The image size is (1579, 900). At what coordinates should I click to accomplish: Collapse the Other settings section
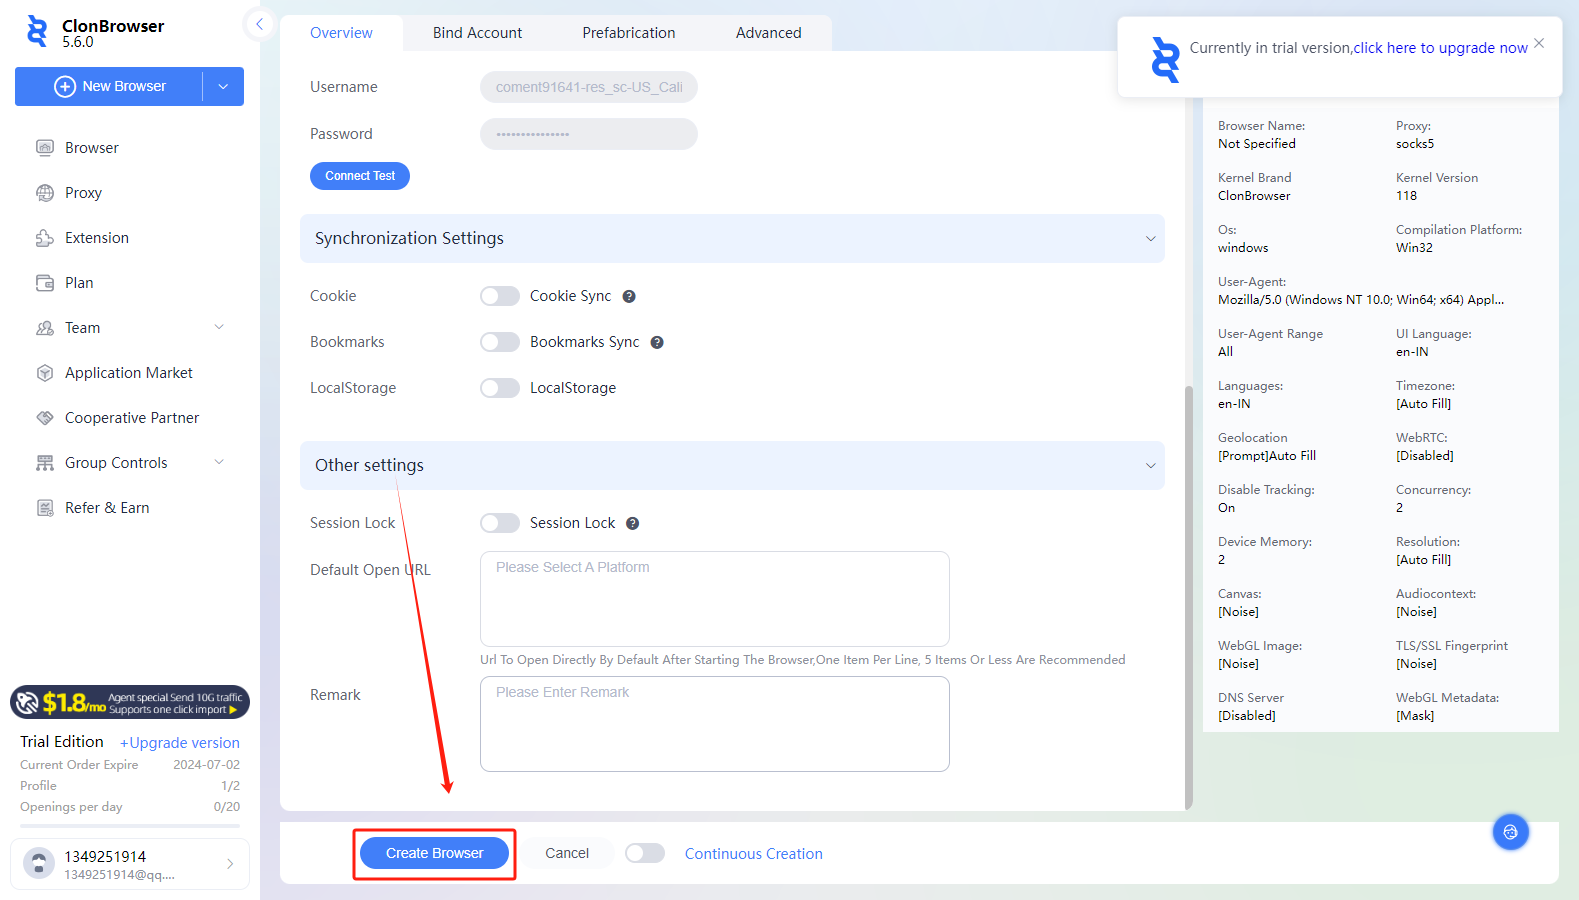[1150, 466]
